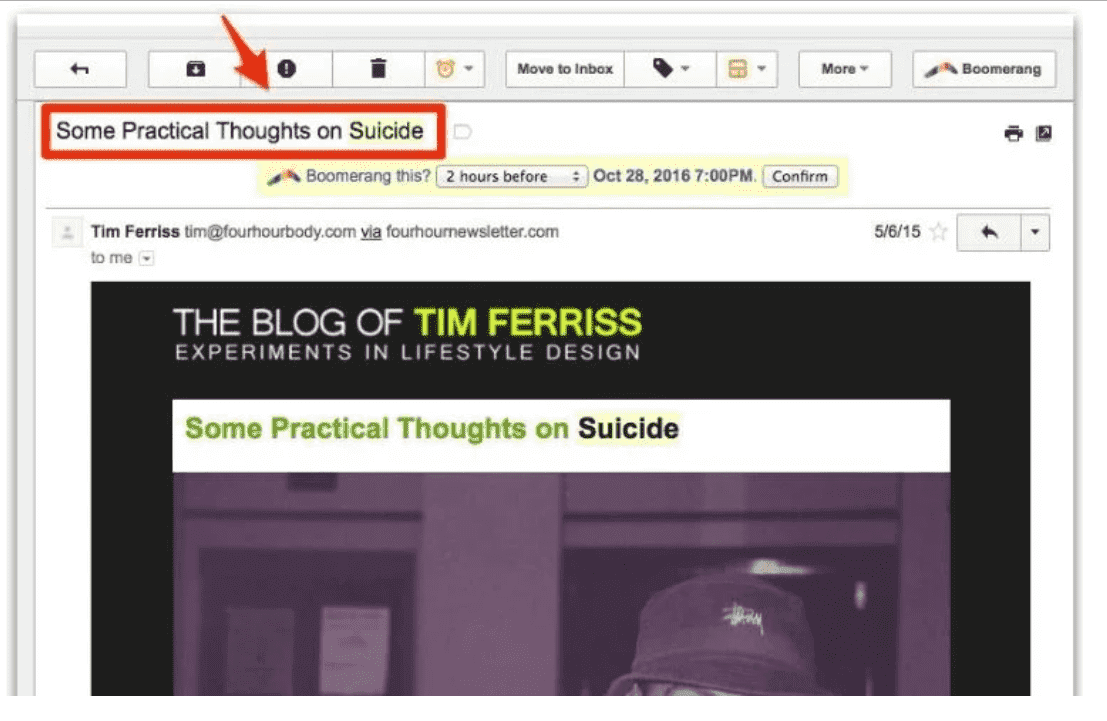
Task: Click the Move to Inbox button
Action: coord(565,69)
